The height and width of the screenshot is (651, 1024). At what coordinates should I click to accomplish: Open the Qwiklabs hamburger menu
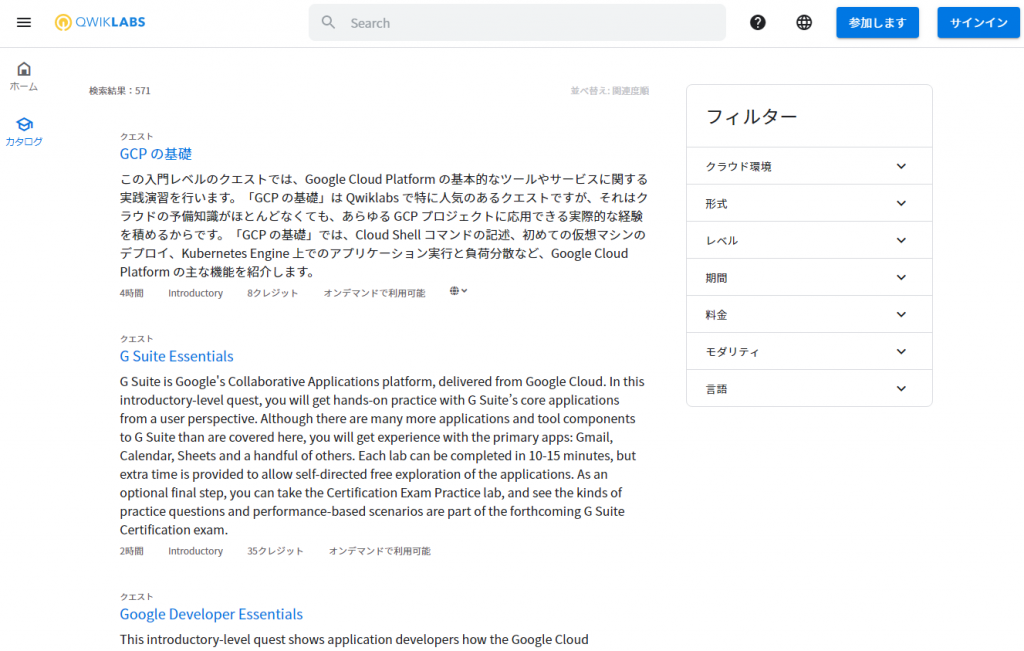23,22
